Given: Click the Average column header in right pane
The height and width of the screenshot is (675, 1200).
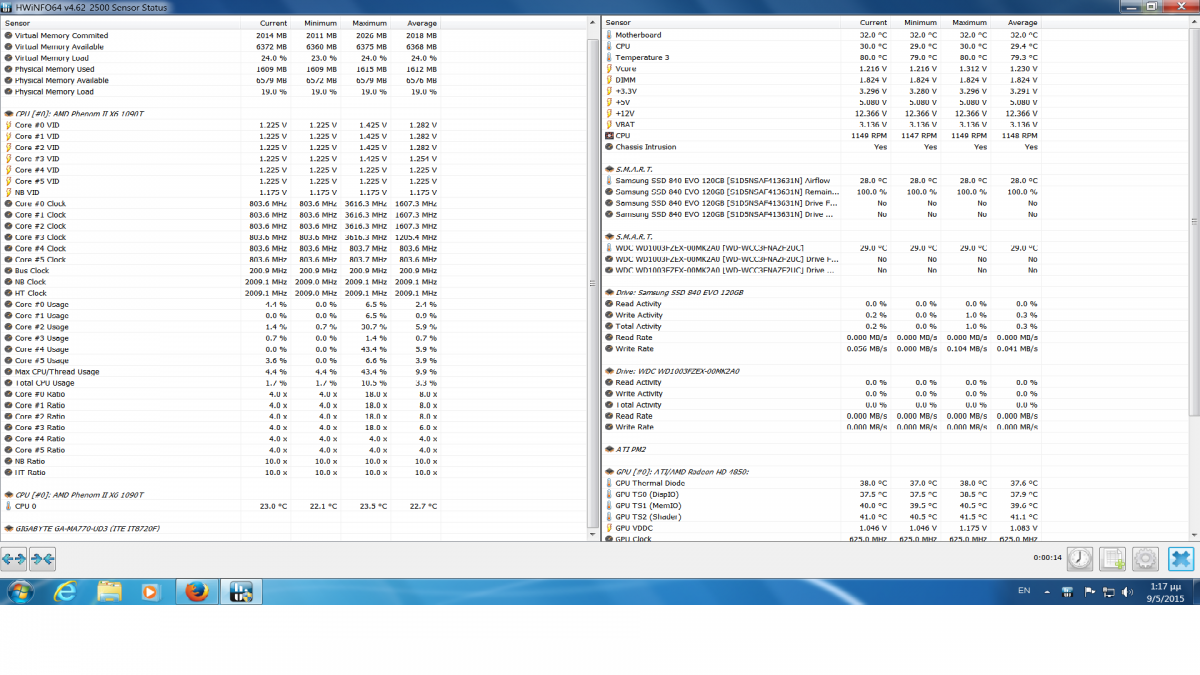Looking at the screenshot, I should (1022, 22).
